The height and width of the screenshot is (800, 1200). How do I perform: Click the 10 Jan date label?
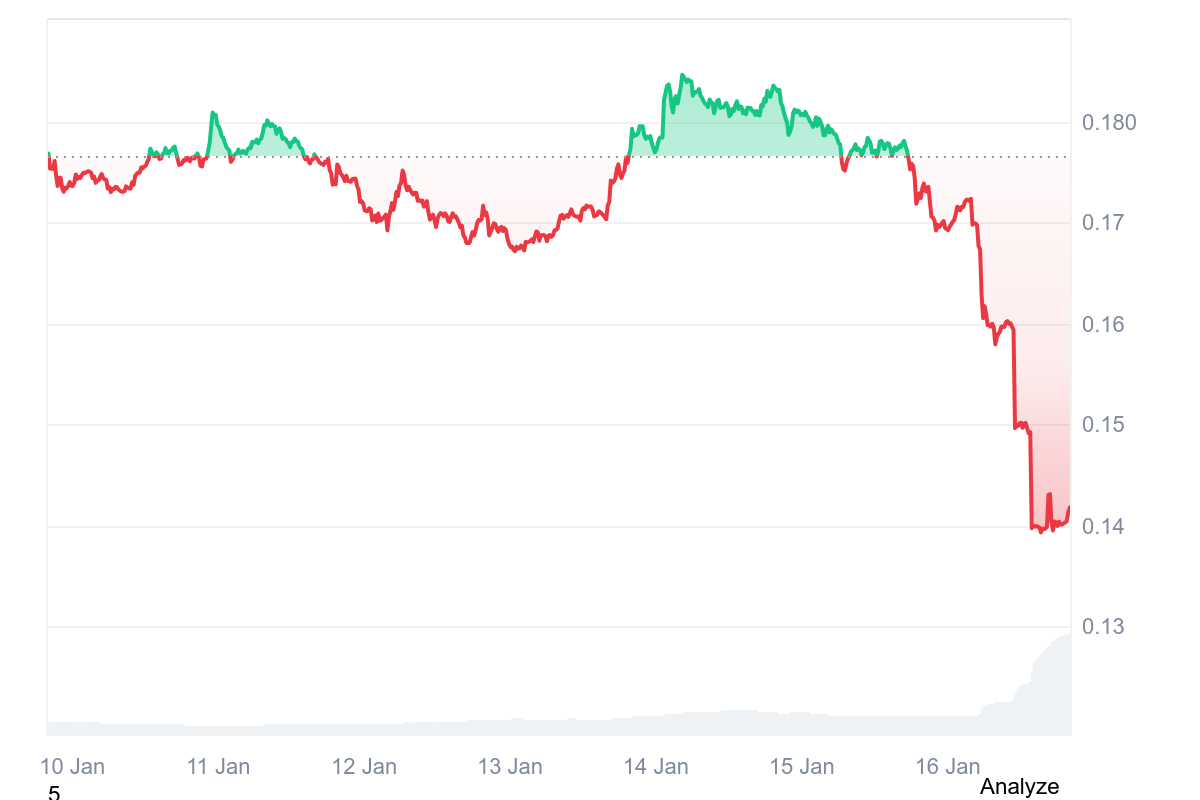[72, 767]
